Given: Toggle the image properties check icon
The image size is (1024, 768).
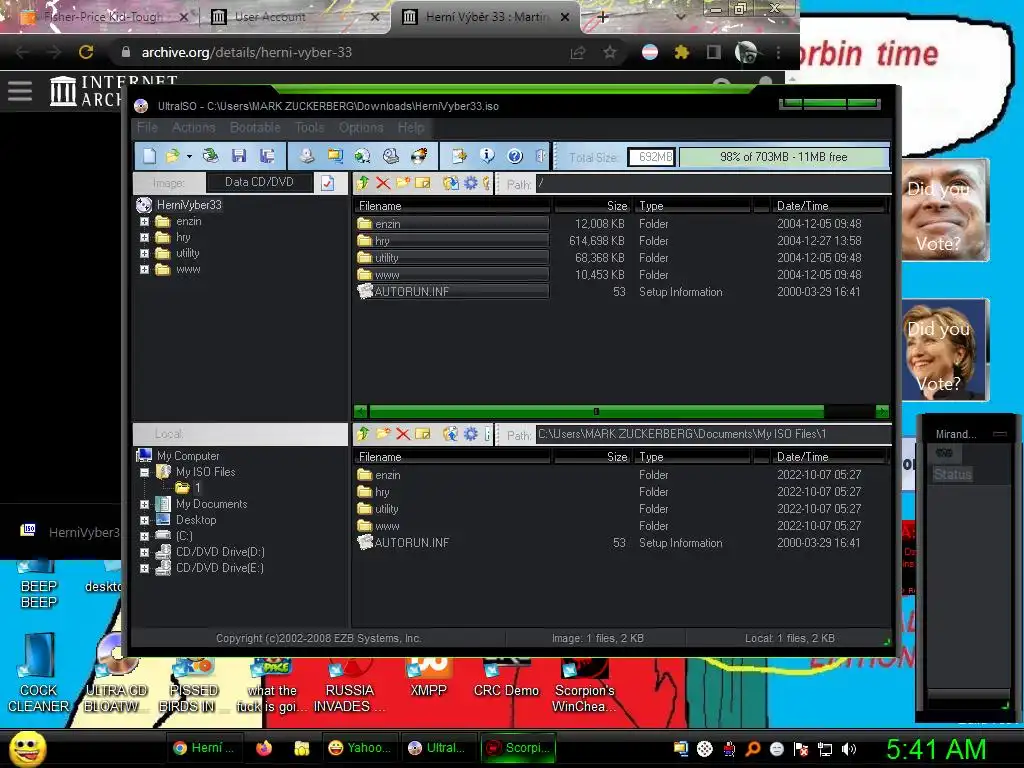Looking at the screenshot, I should click(x=327, y=184).
